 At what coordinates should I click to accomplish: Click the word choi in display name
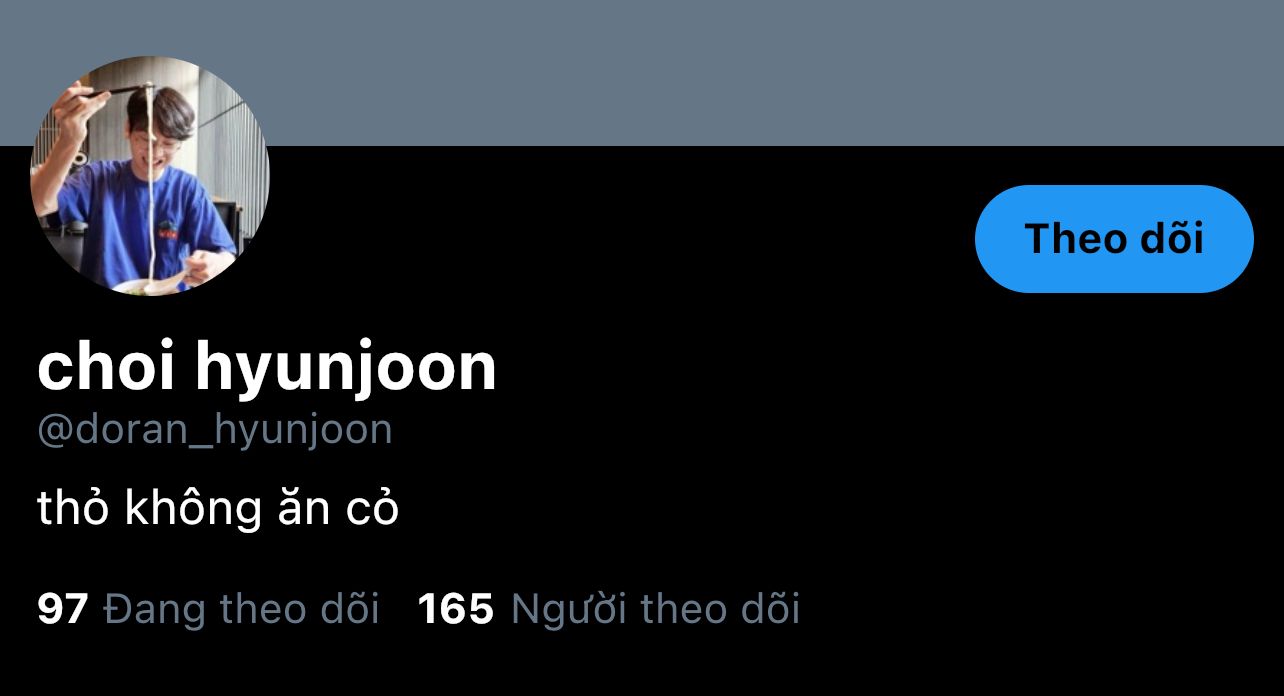[x=107, y=366]
